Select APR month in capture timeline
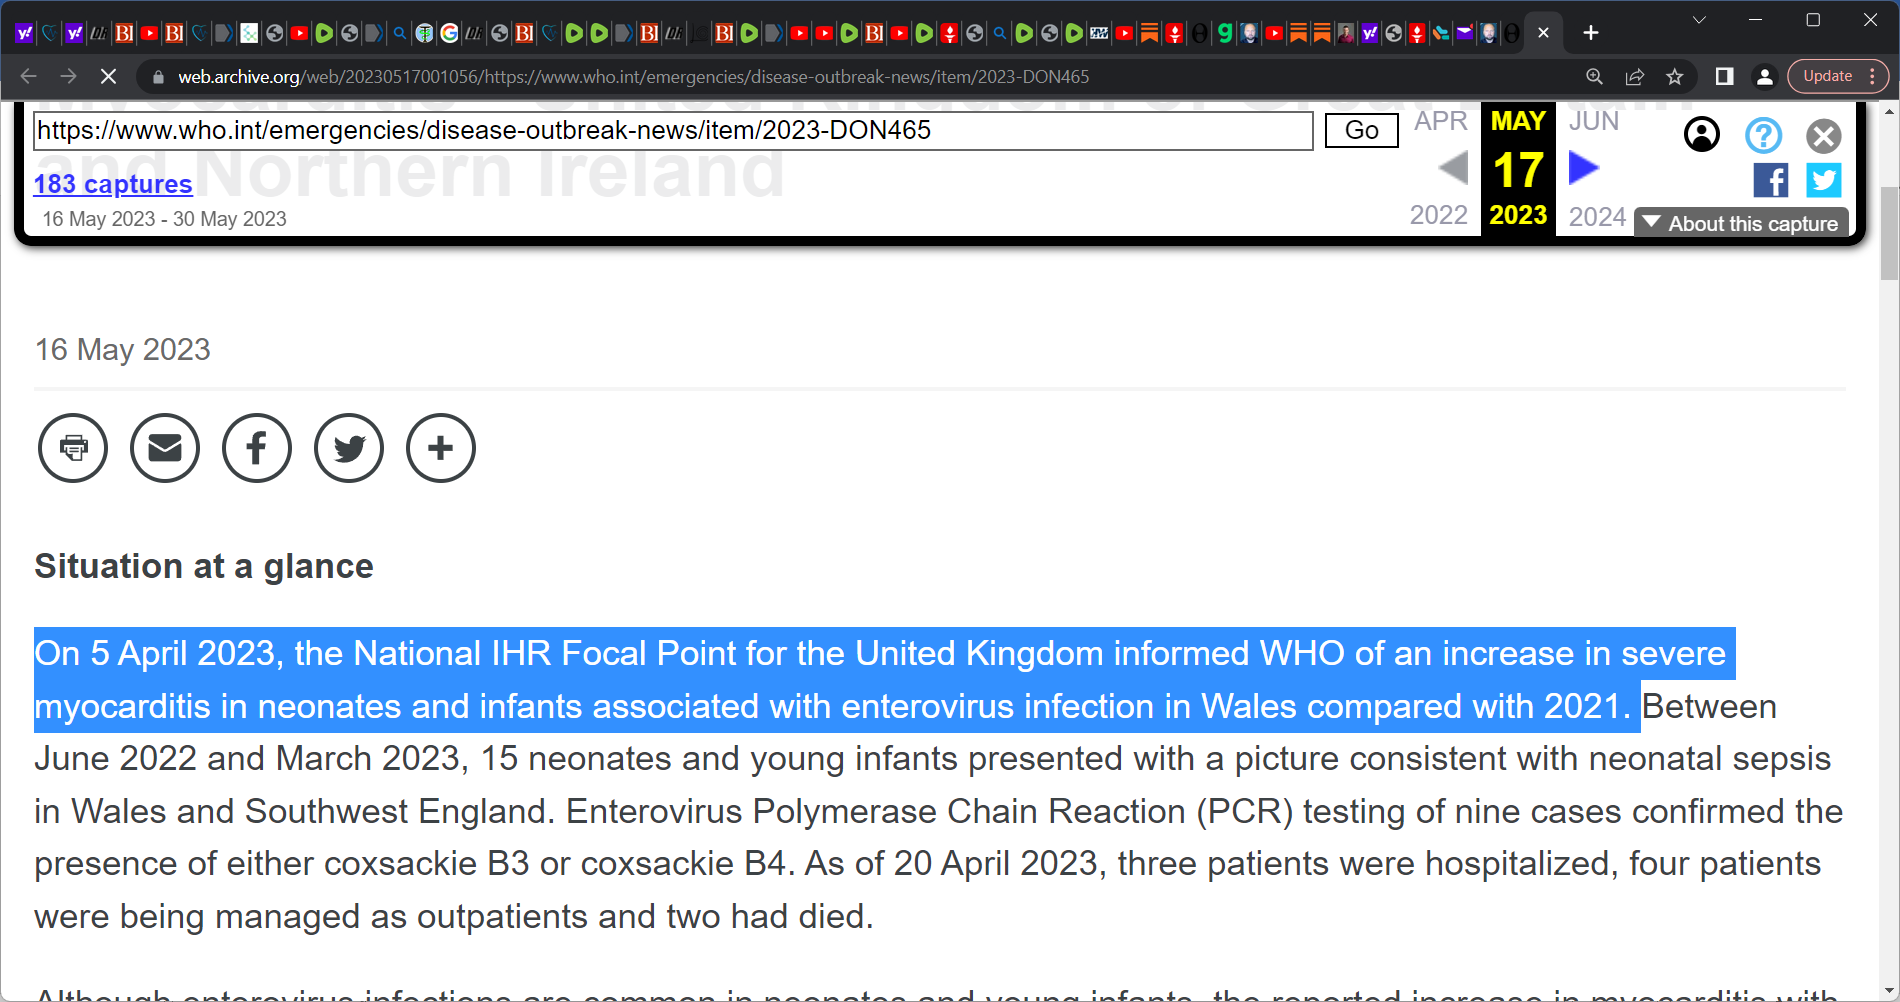This screenshot has height=1002, width=1900. pyautogui.click(x=1440, y=121)
